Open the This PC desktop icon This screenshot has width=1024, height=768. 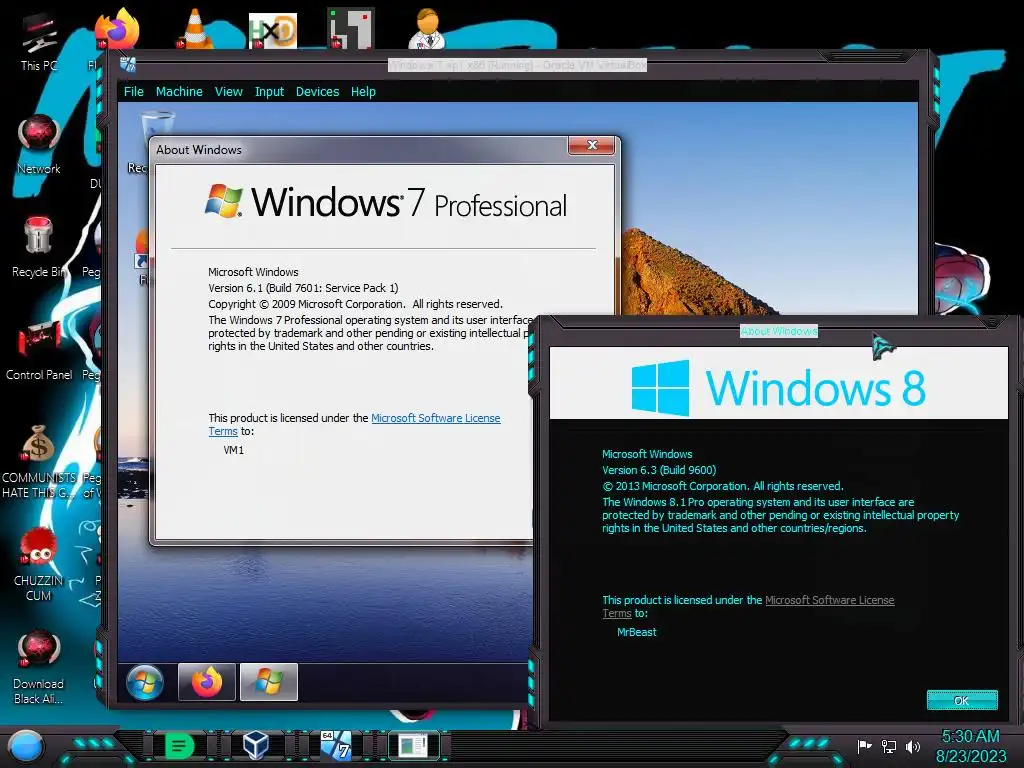click(38, 42)
